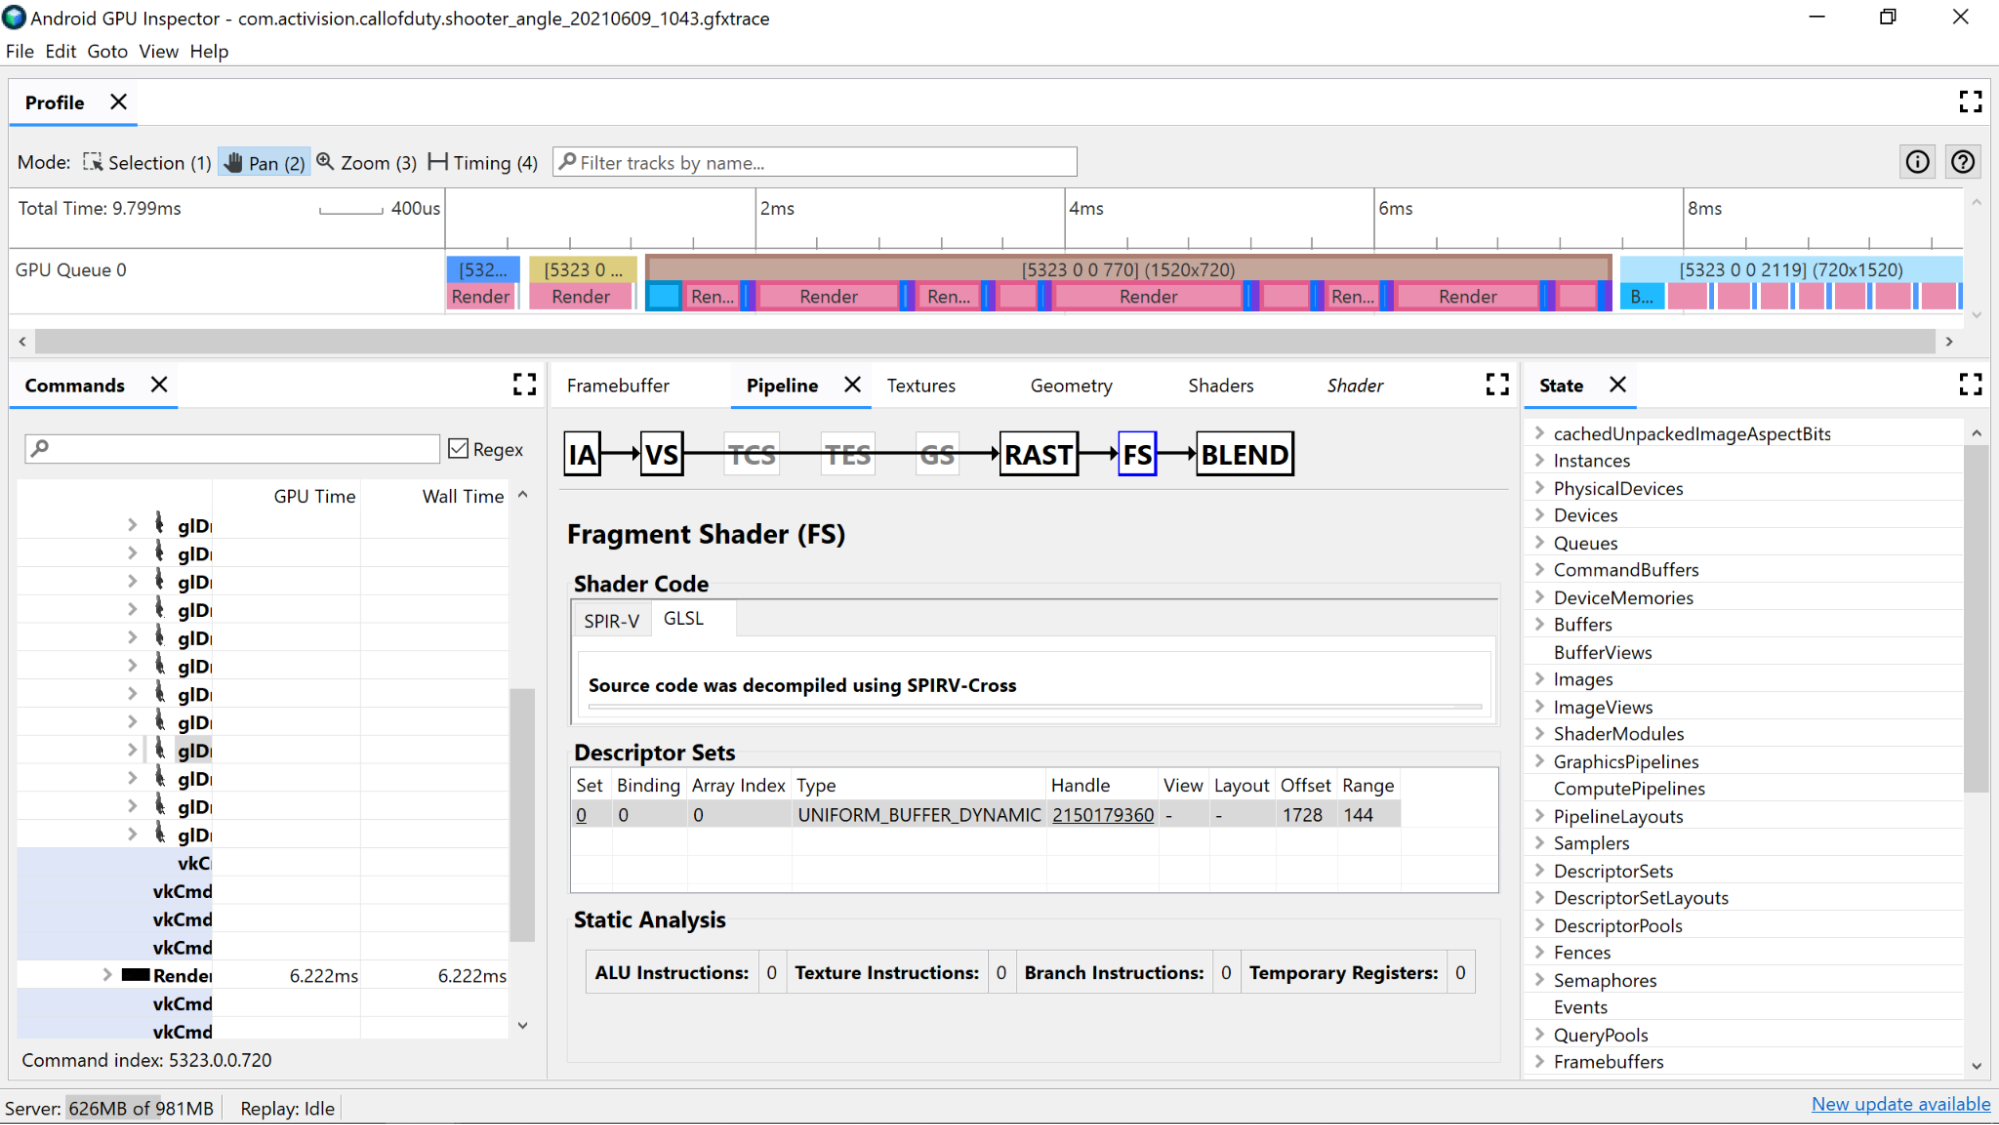Select the Pipeline tab in center panel
The image size is (1999, 1125).
click(x=781, y=385)
